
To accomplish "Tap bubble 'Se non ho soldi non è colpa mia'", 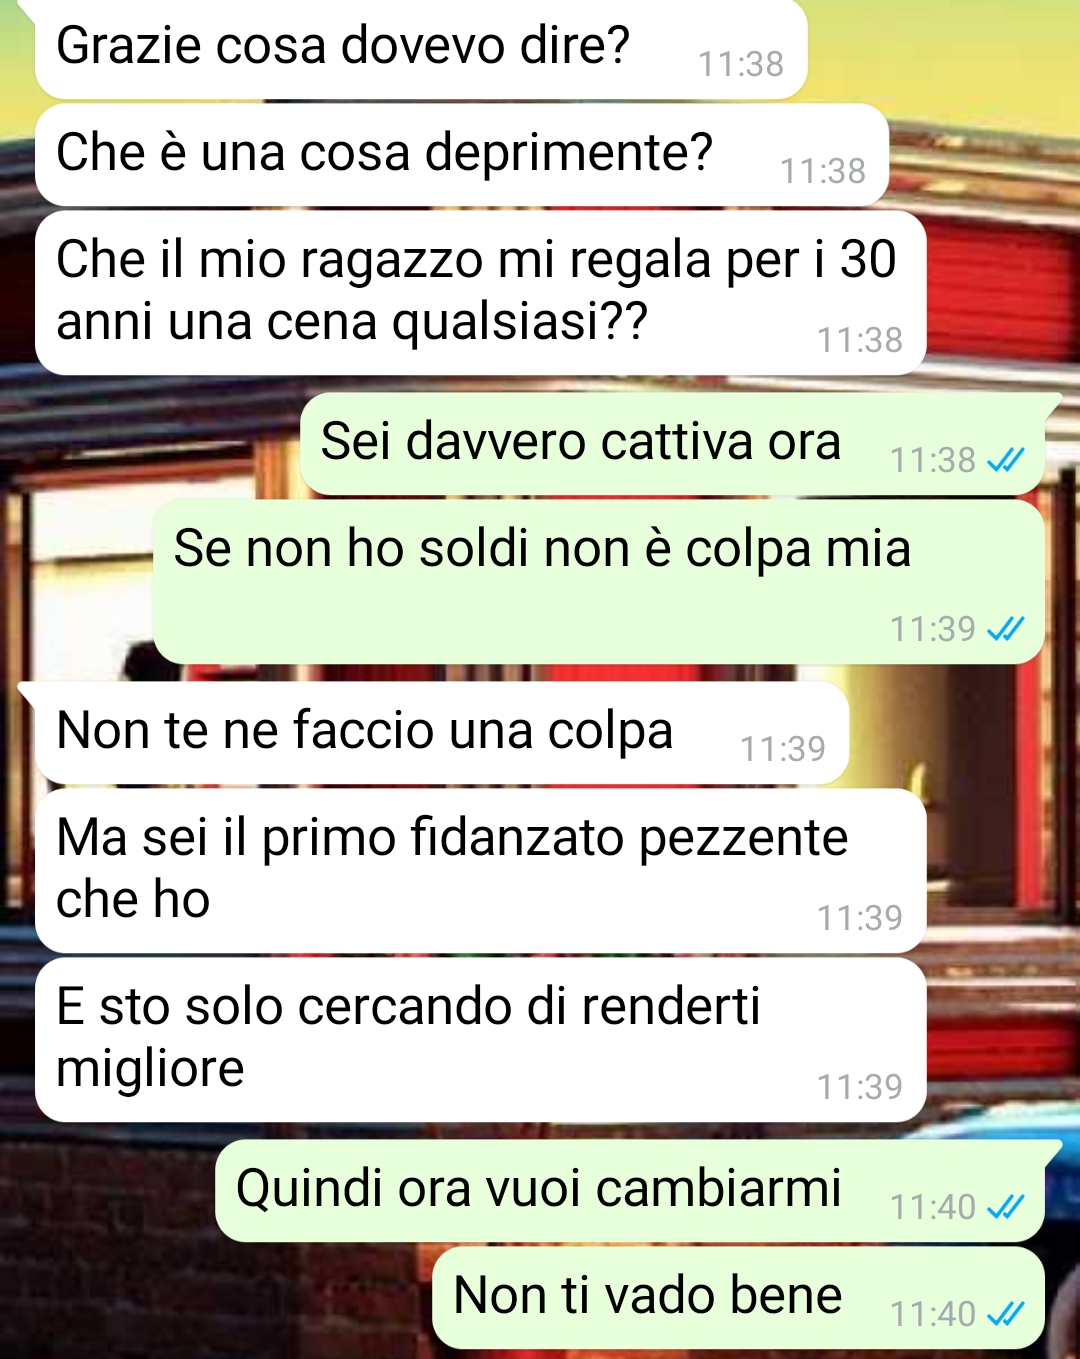I will pyautogui.click(x=599, y=582).
